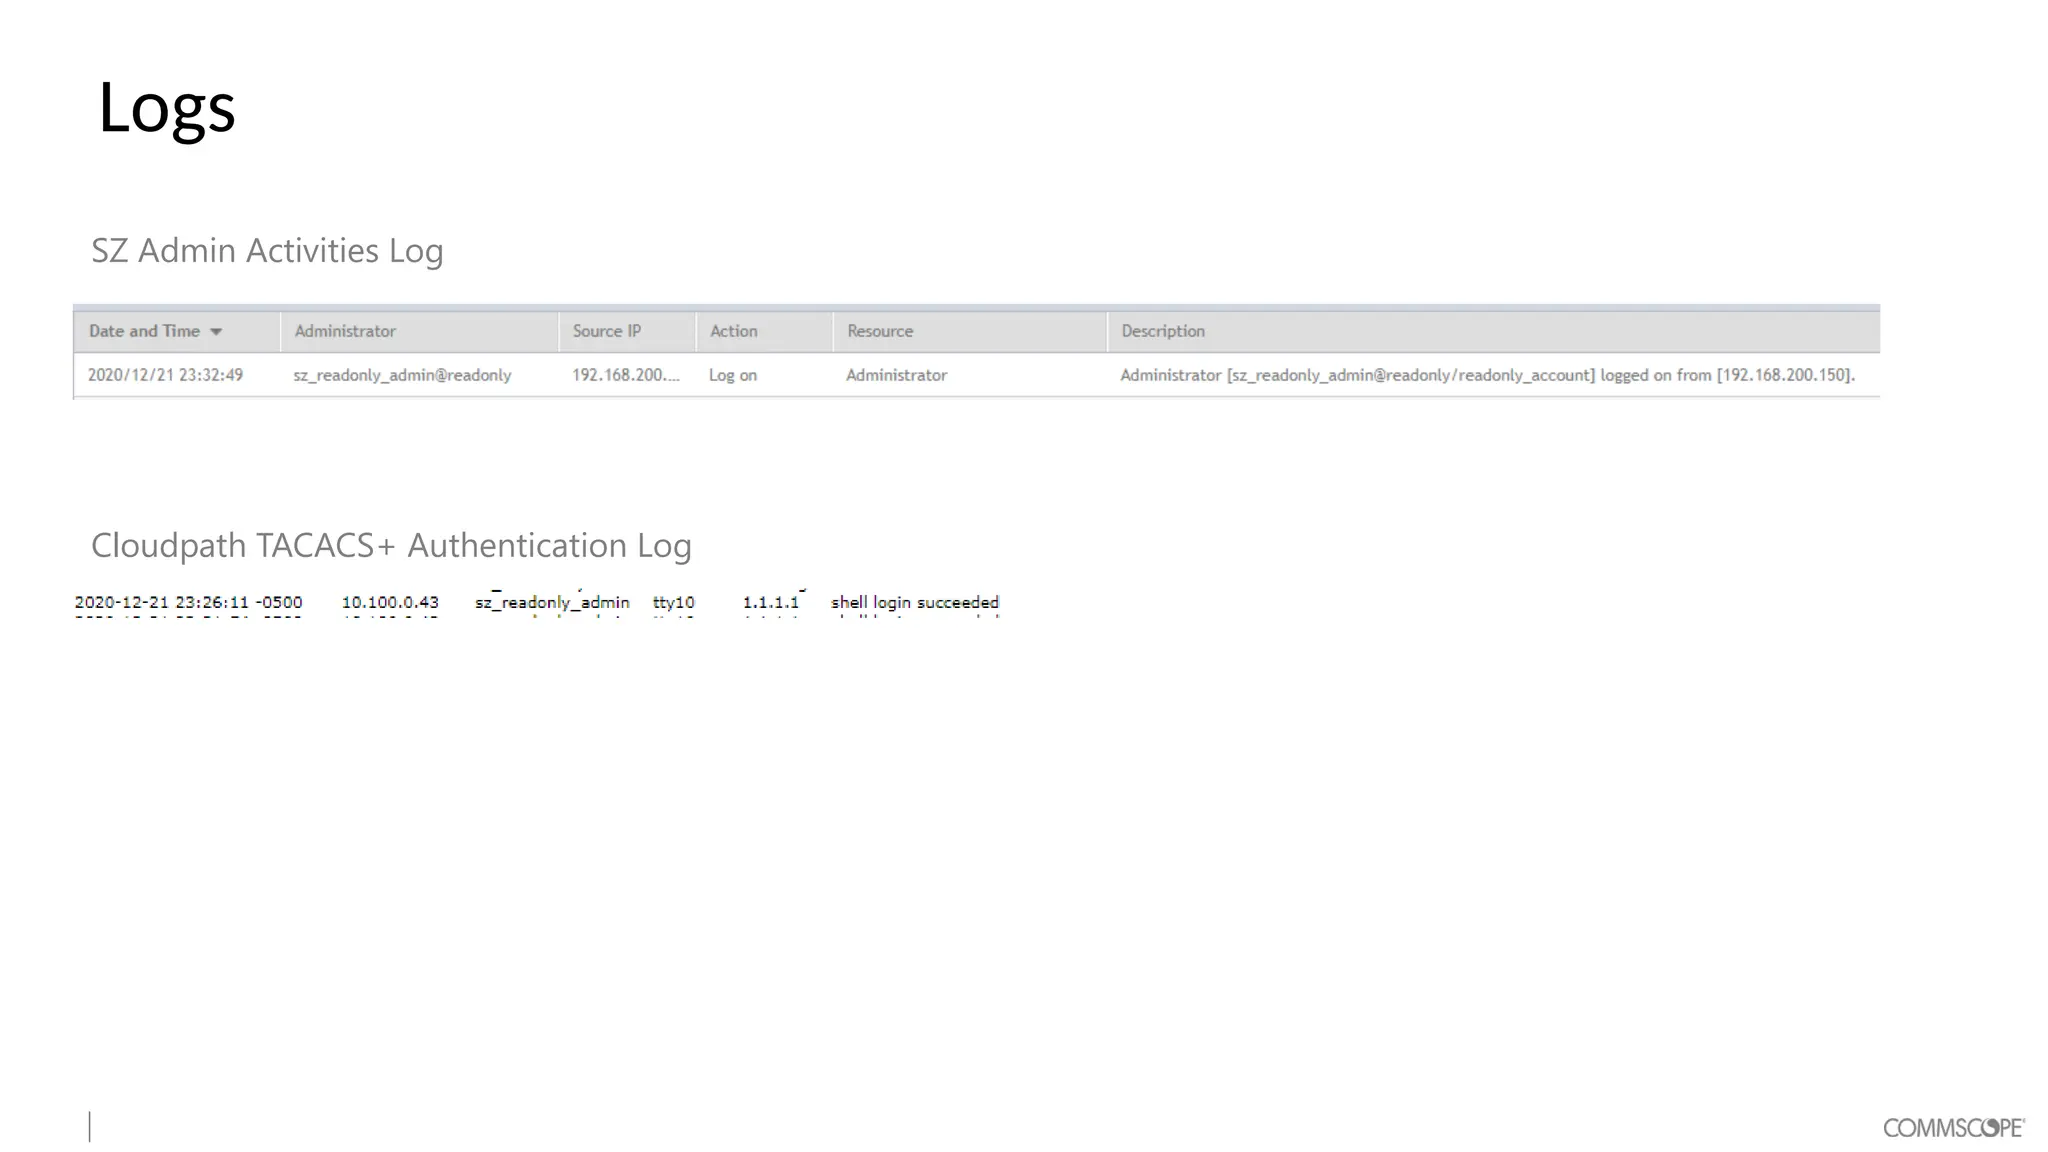The image size is (2048, 1152).
Task: Select the Administrator resource cell
Action: click(x=896, y=375)
